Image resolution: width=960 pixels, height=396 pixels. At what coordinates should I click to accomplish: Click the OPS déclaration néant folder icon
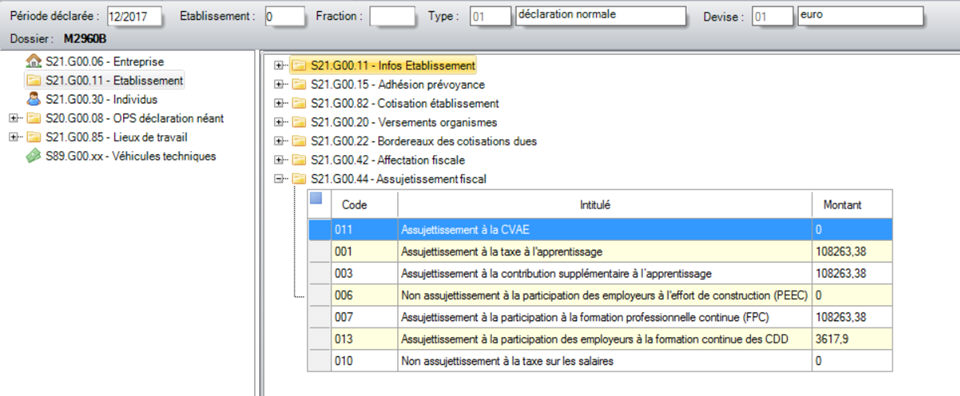[34, 118]
